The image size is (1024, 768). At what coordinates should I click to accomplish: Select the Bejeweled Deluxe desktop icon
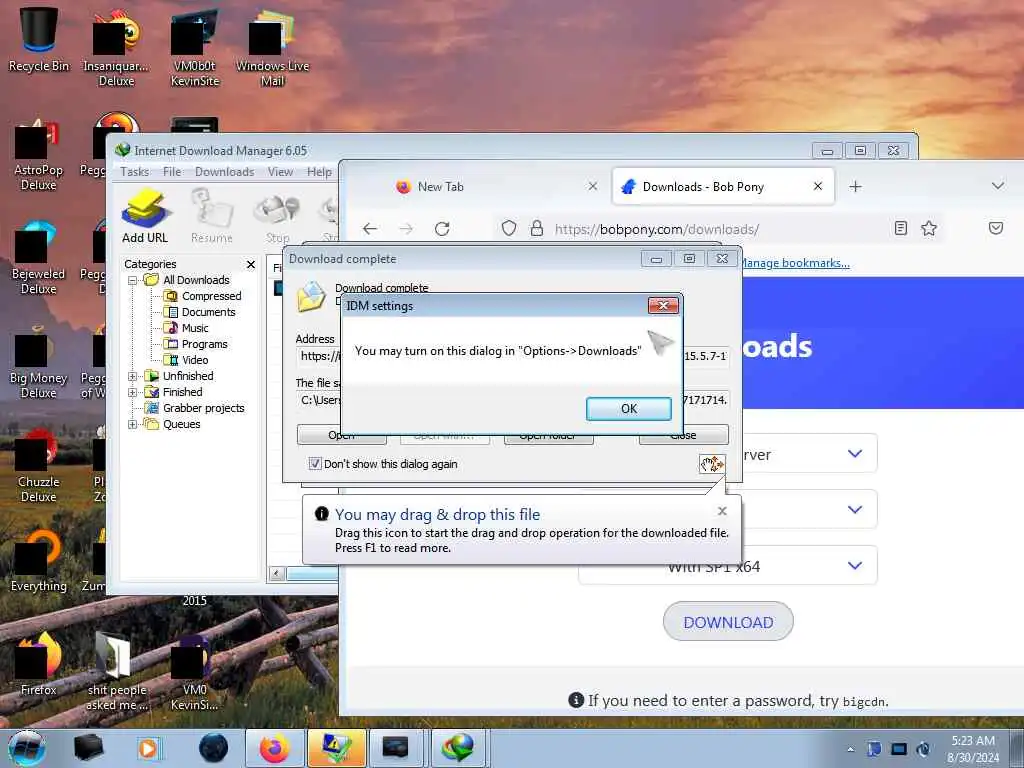pyautogui.click(x=39, y=256)
